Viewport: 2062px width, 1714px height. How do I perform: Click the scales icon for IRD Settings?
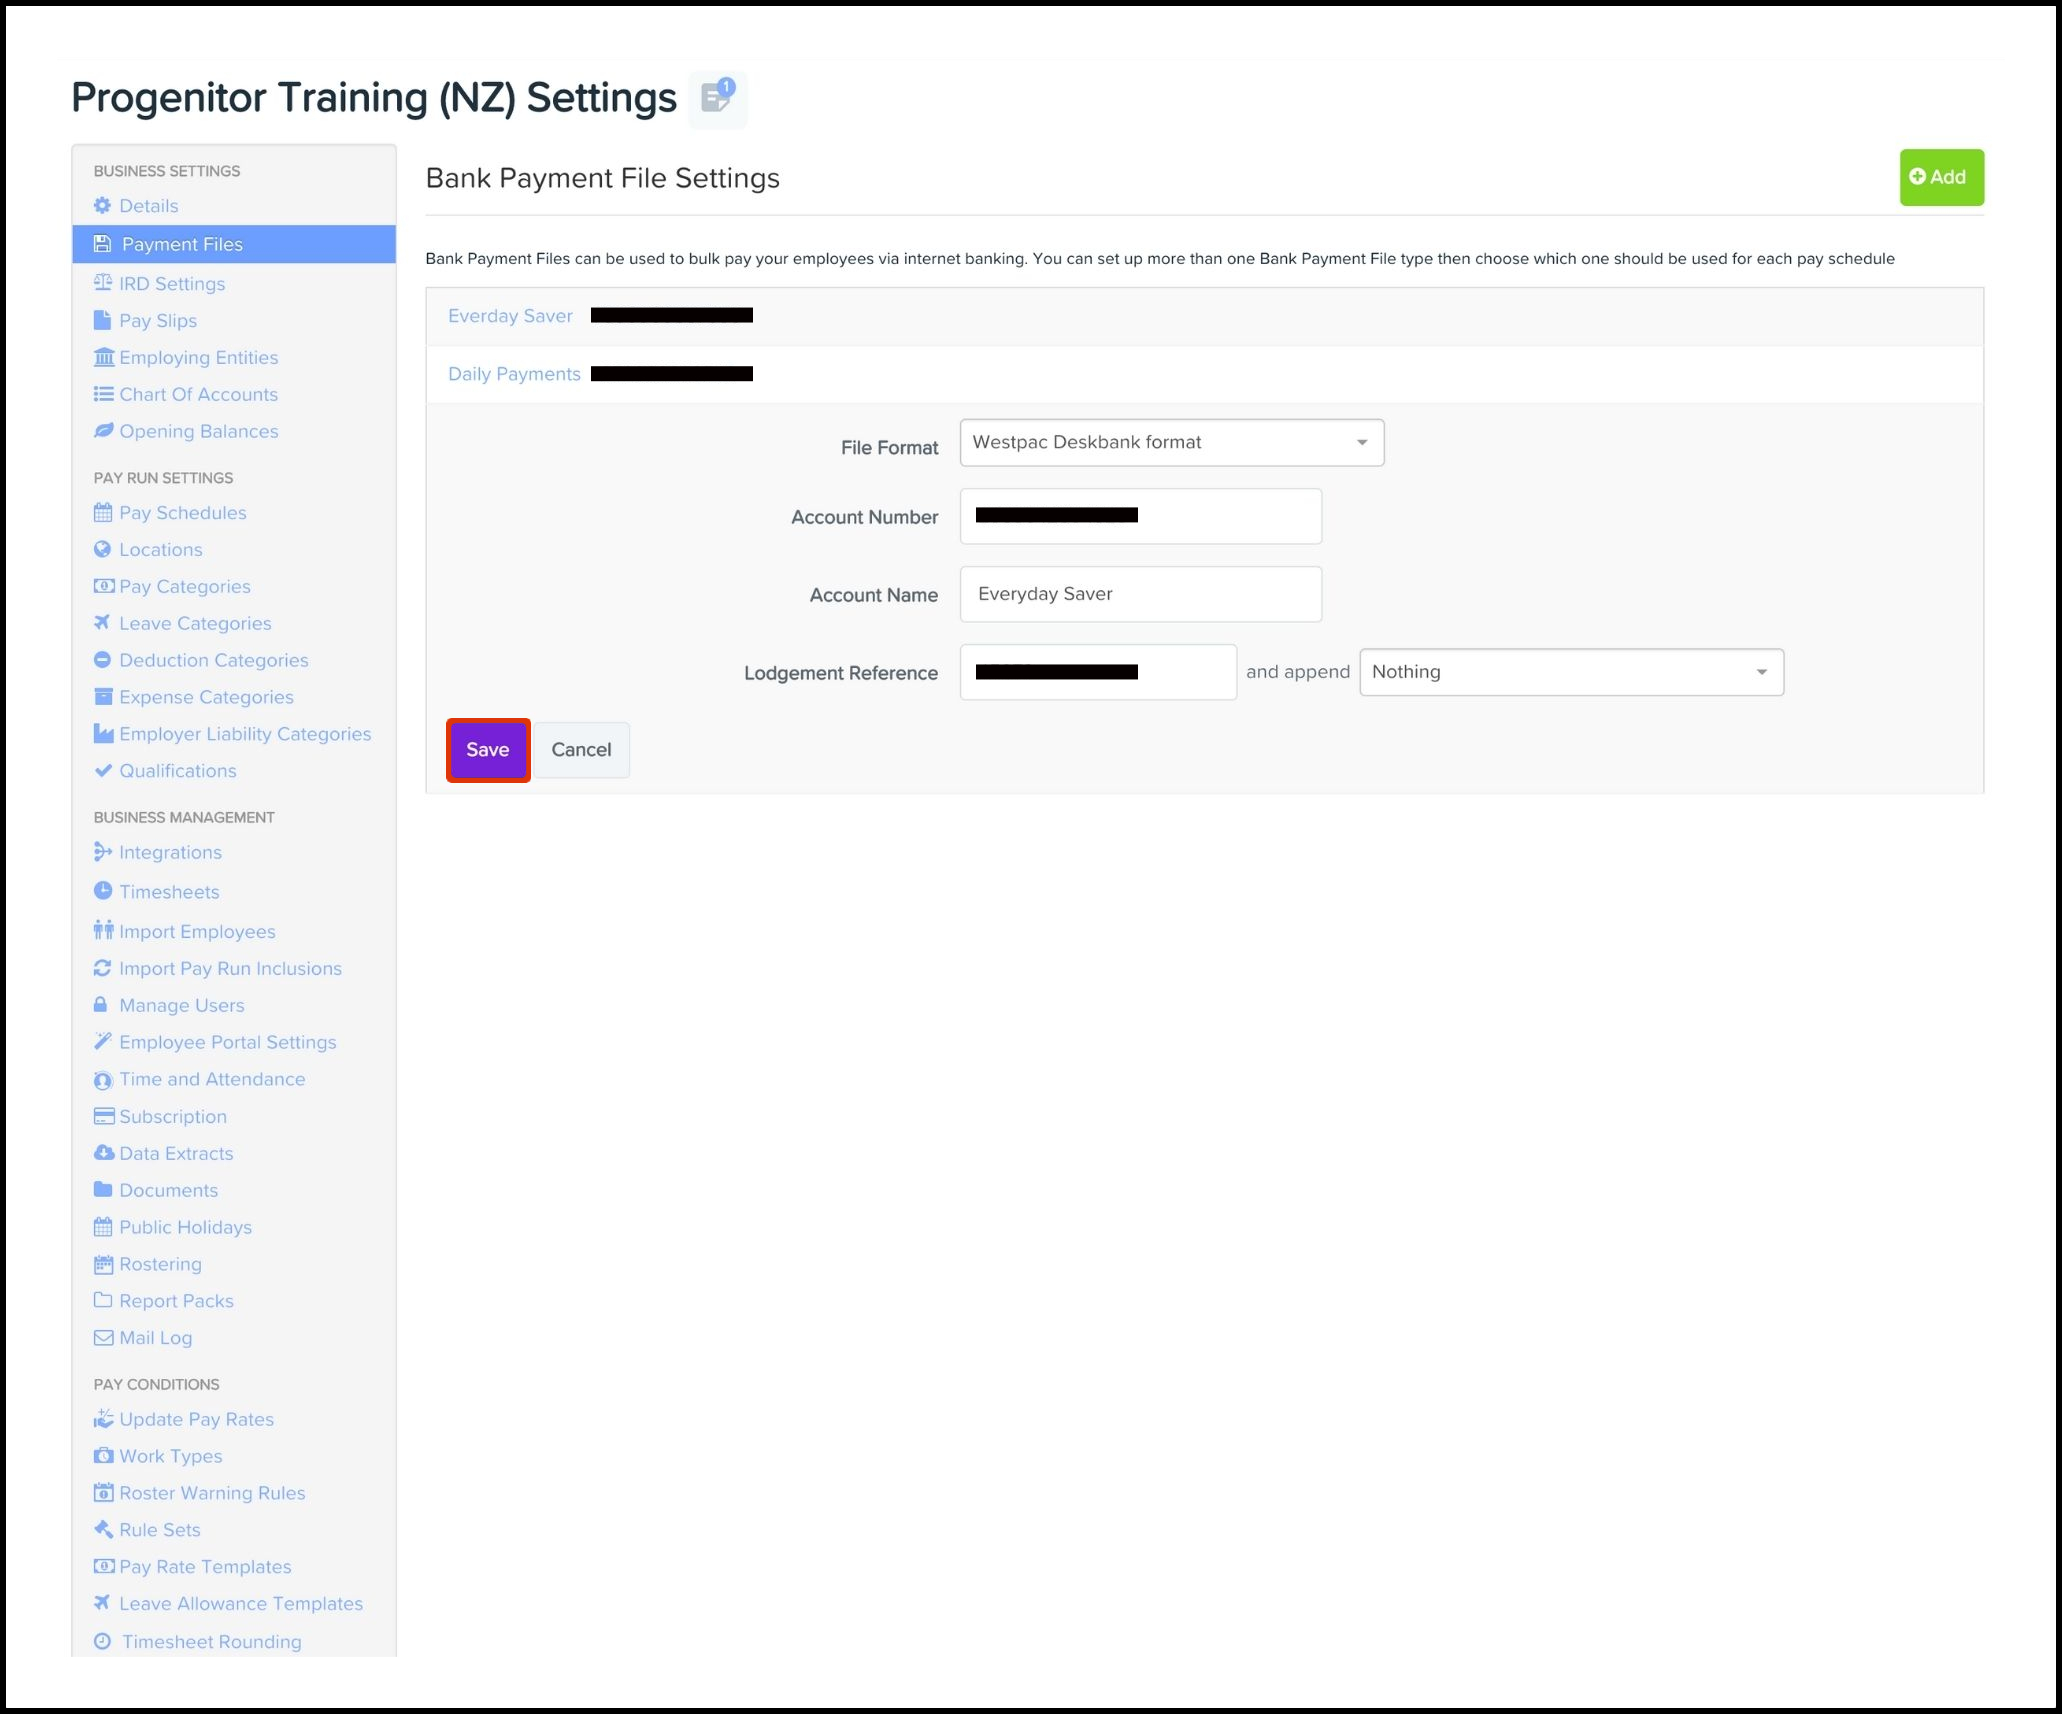102,283
